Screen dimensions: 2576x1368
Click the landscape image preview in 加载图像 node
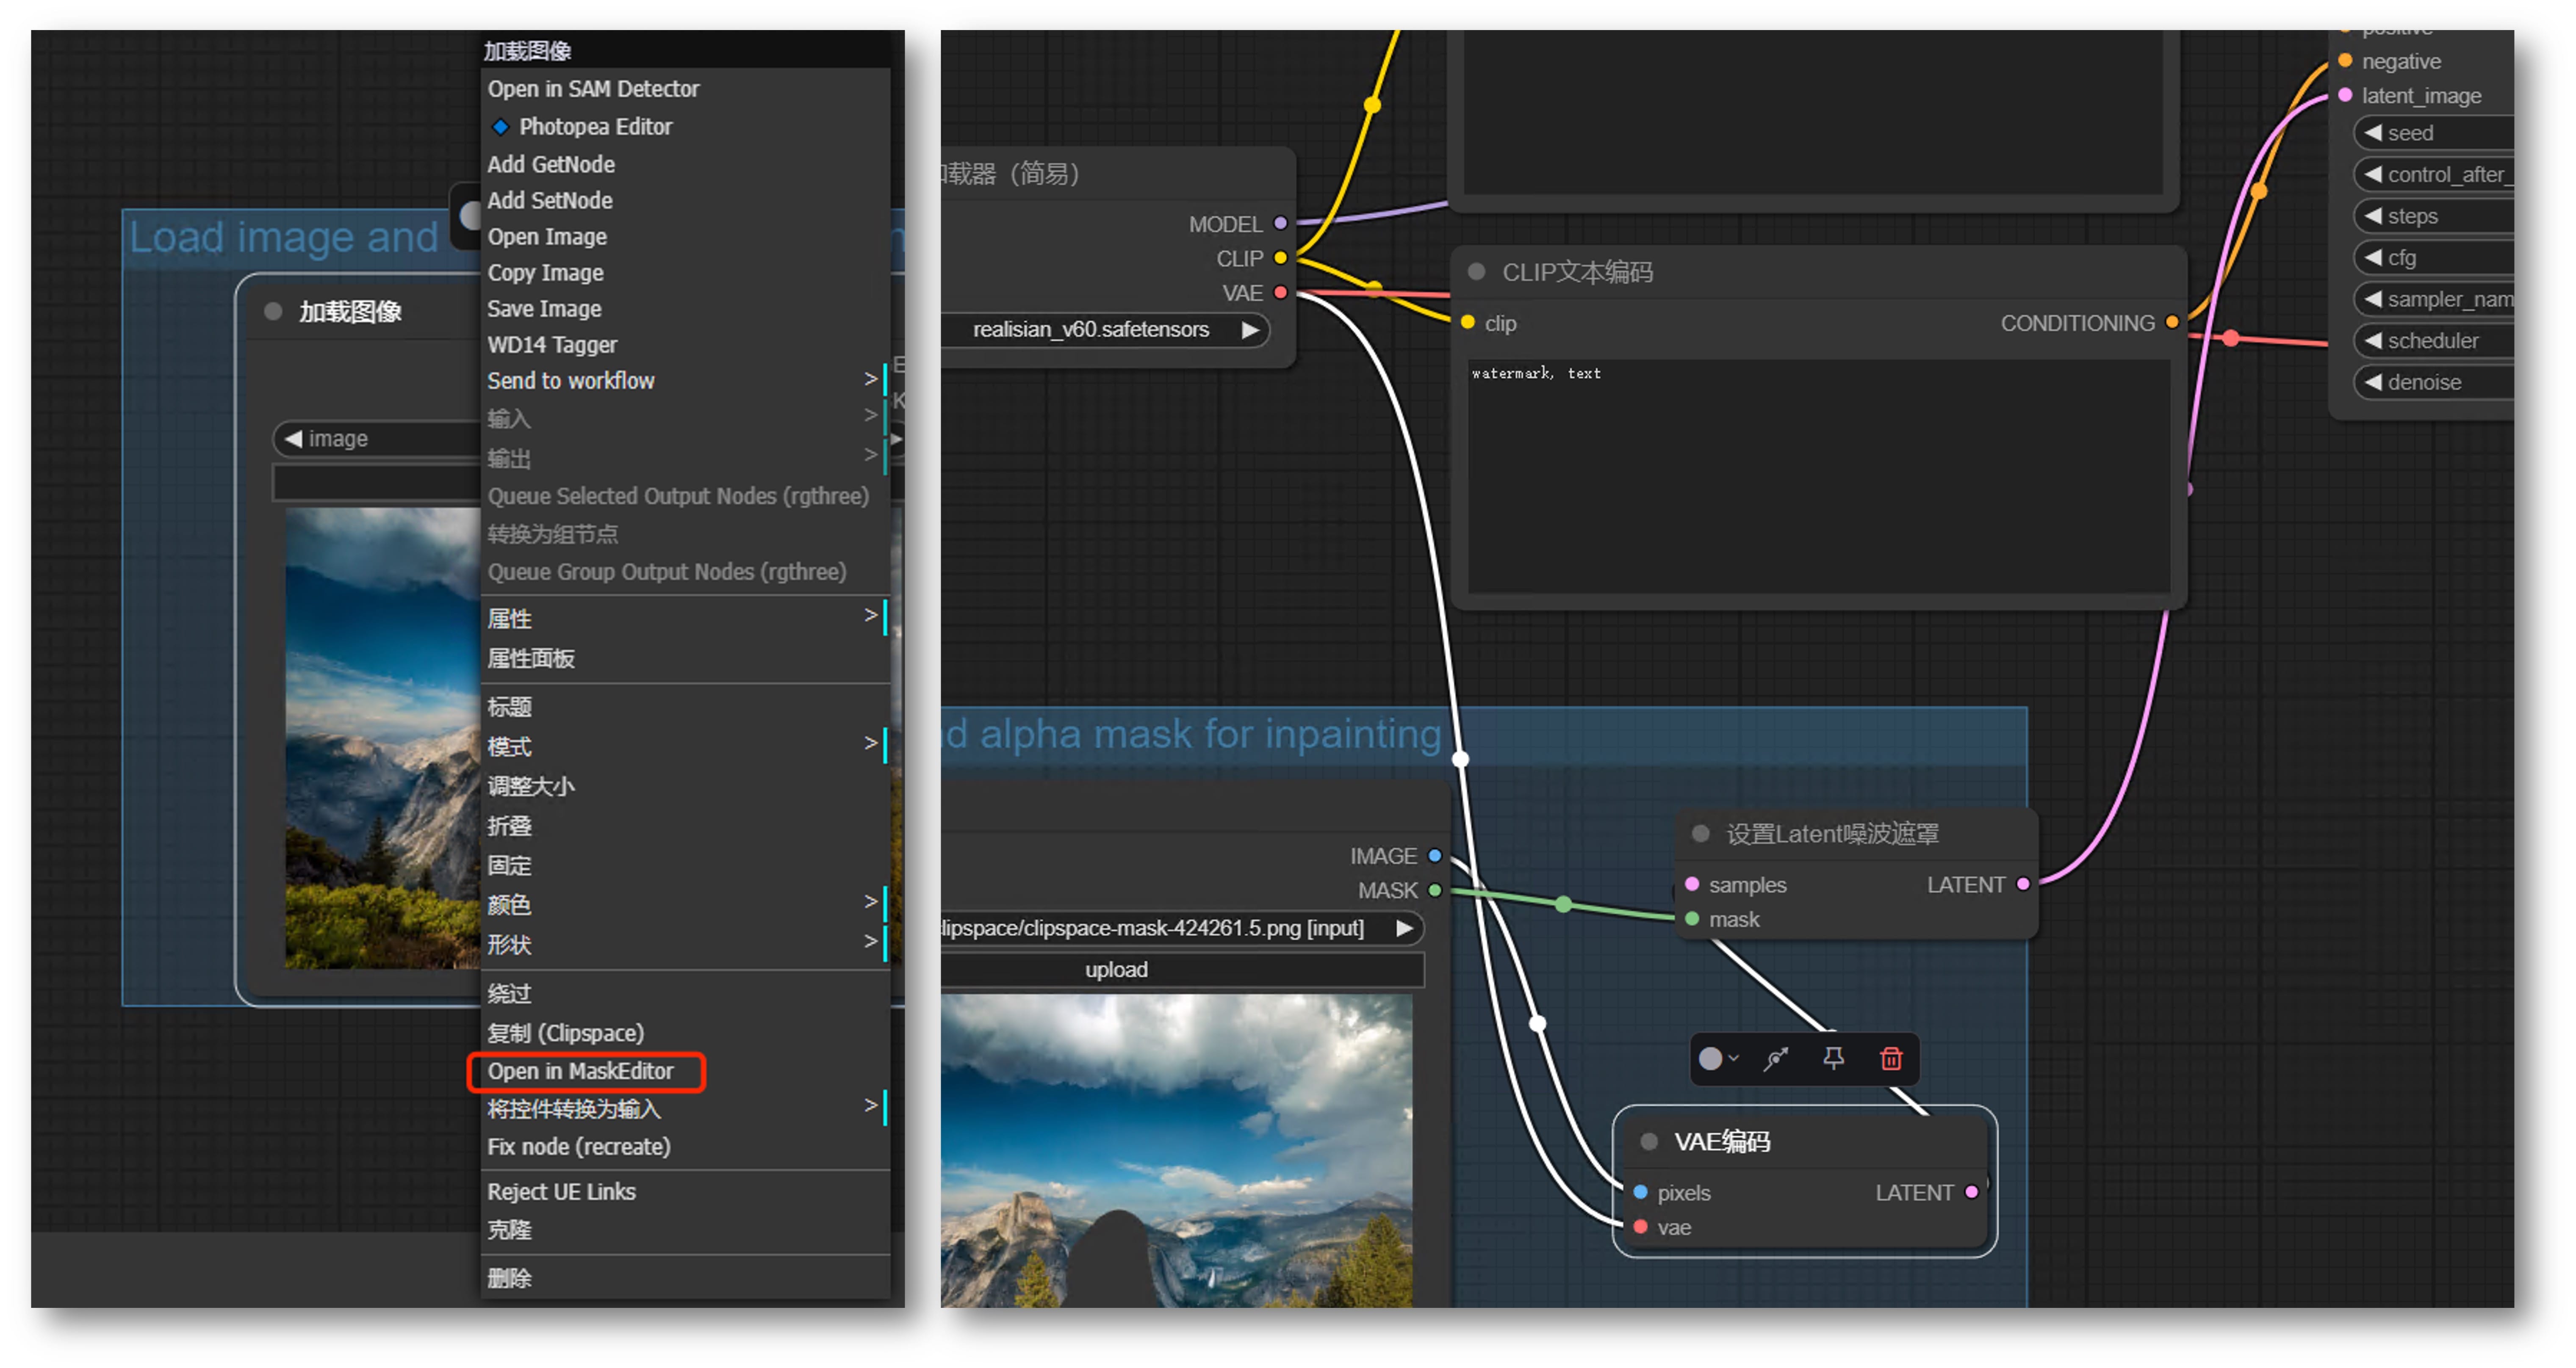pos(382,737)
